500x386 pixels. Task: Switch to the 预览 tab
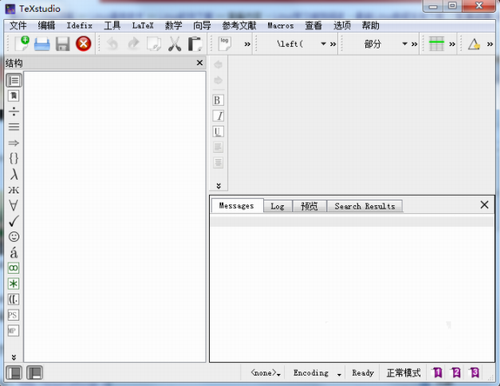pos(309,206)
